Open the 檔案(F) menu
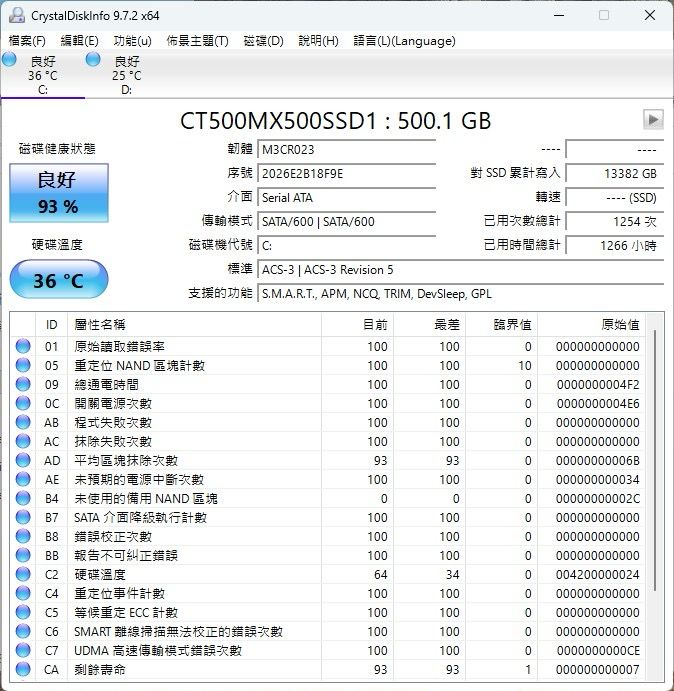674x691 pixels. pos(27,41)
